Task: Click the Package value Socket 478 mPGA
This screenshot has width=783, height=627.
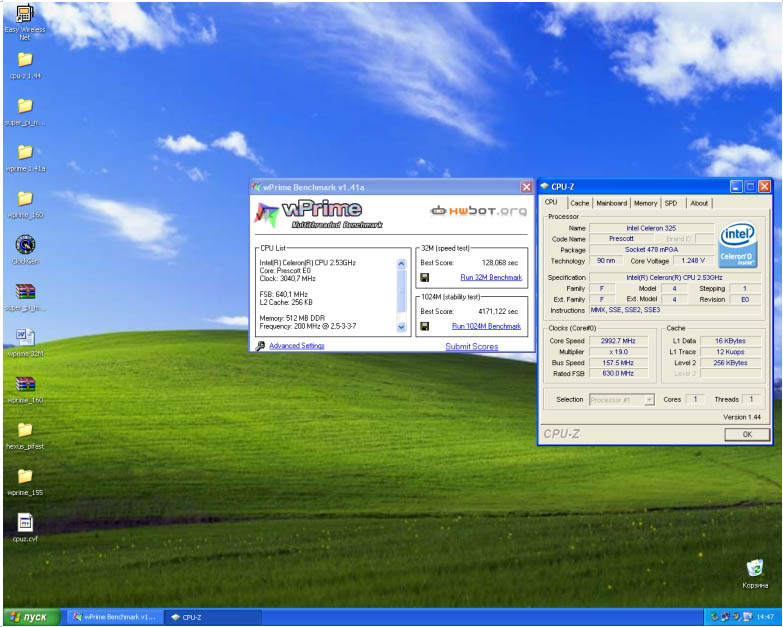Action: 651,250
